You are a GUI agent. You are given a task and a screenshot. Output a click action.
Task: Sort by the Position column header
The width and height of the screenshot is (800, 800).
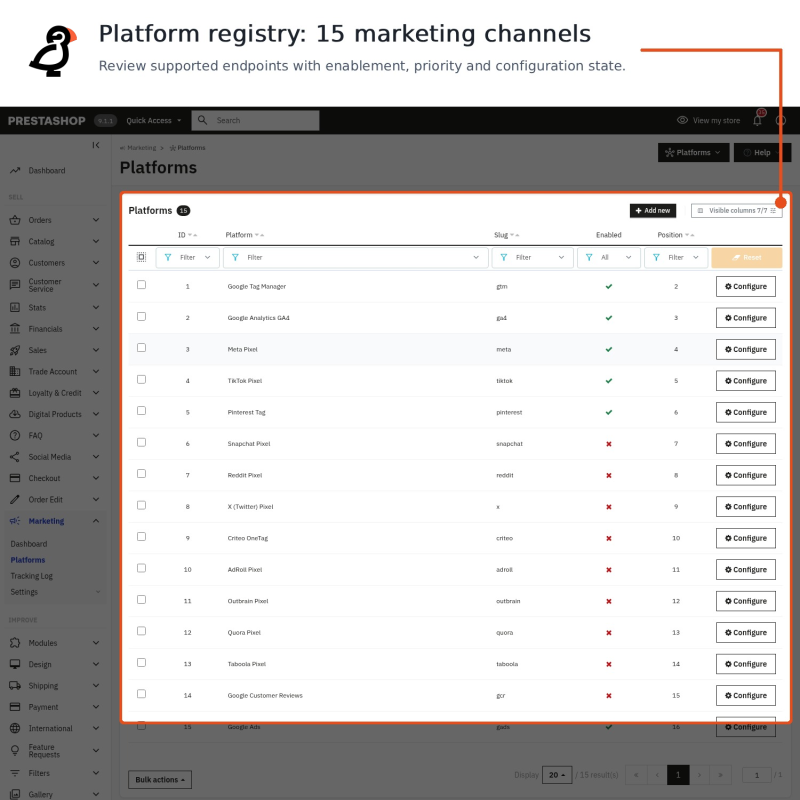click(670, 235)
